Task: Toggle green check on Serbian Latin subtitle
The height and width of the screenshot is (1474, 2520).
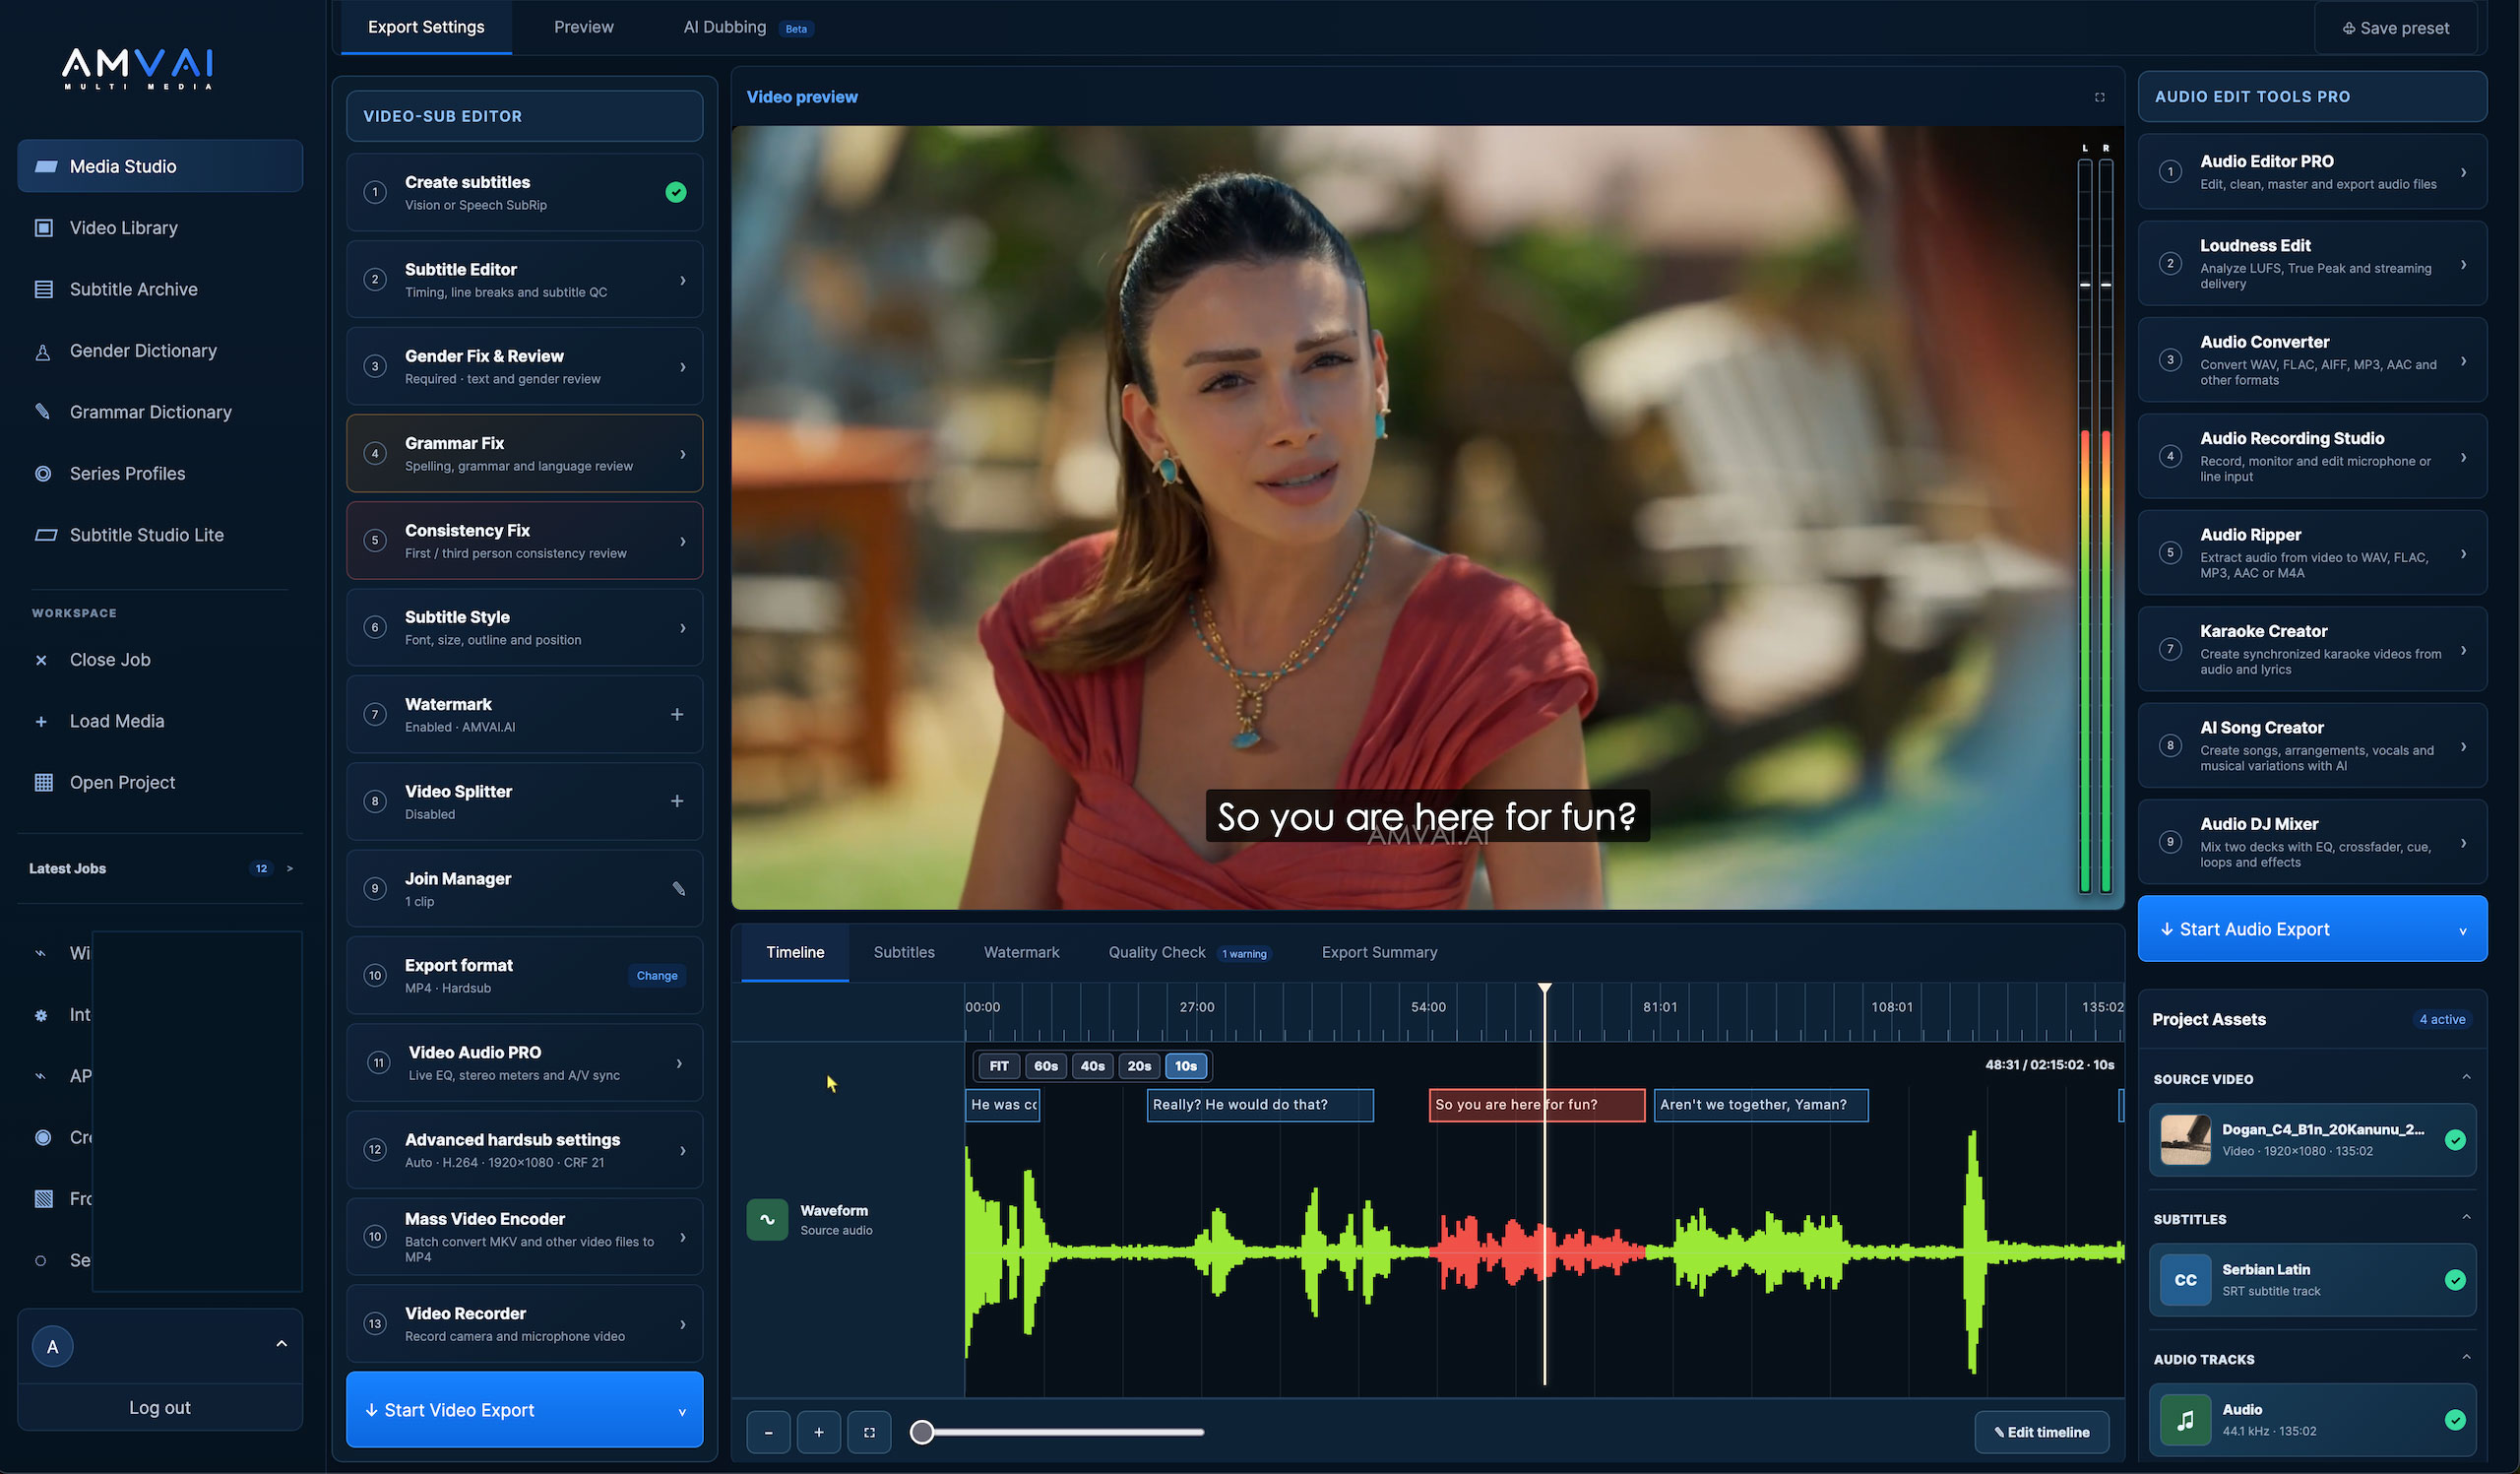Action: pyautogui.click(x=2455, y=1280)
